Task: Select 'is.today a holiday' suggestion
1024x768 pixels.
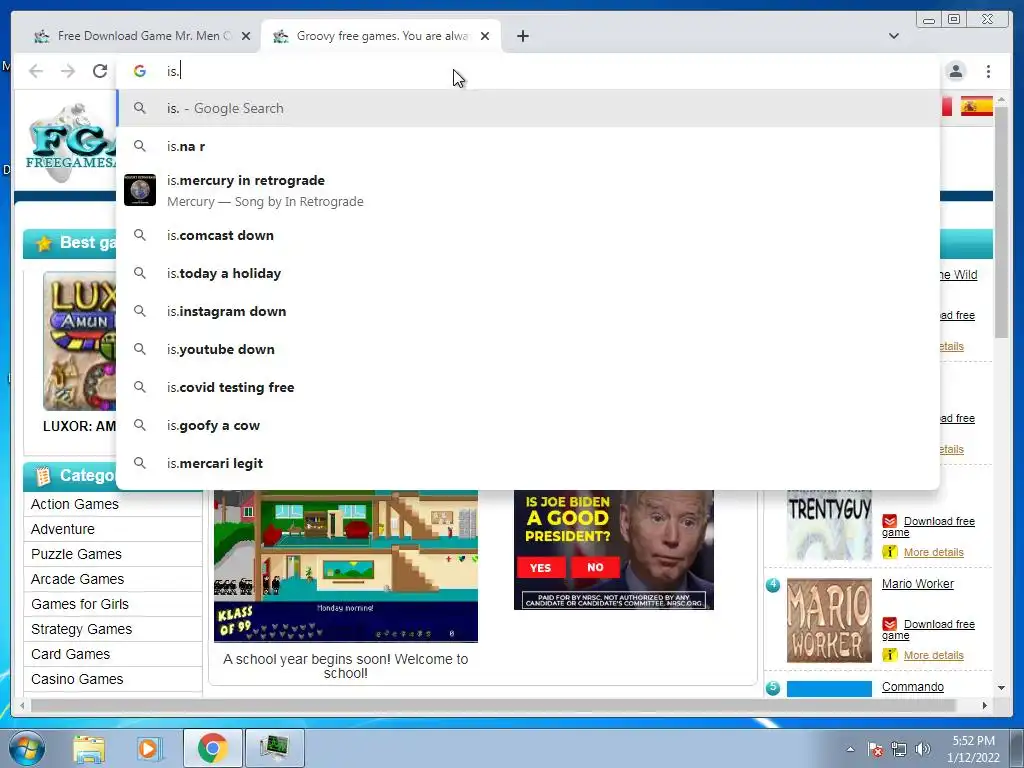Action: click(x=529, y=273)
